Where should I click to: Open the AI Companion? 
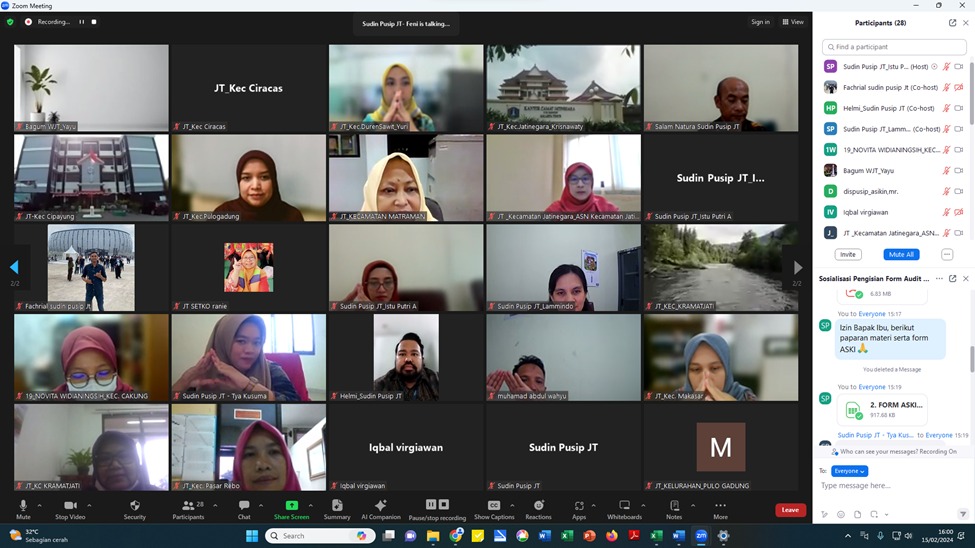[380, 506]
